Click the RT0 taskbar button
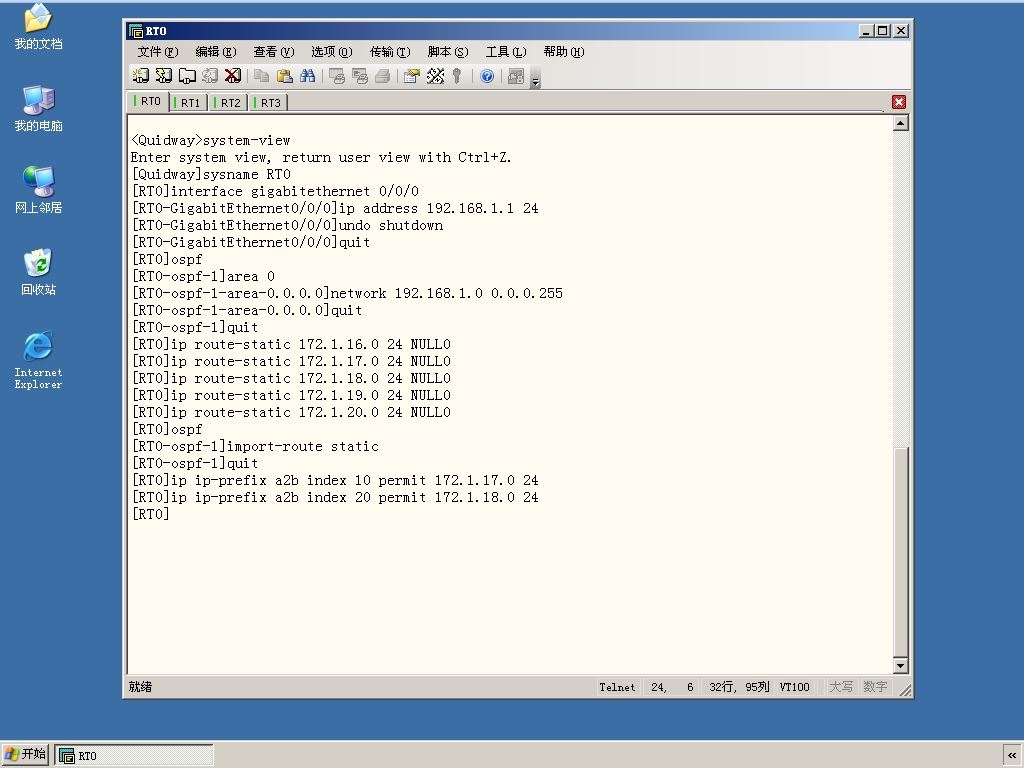 (x=134, y=755)
